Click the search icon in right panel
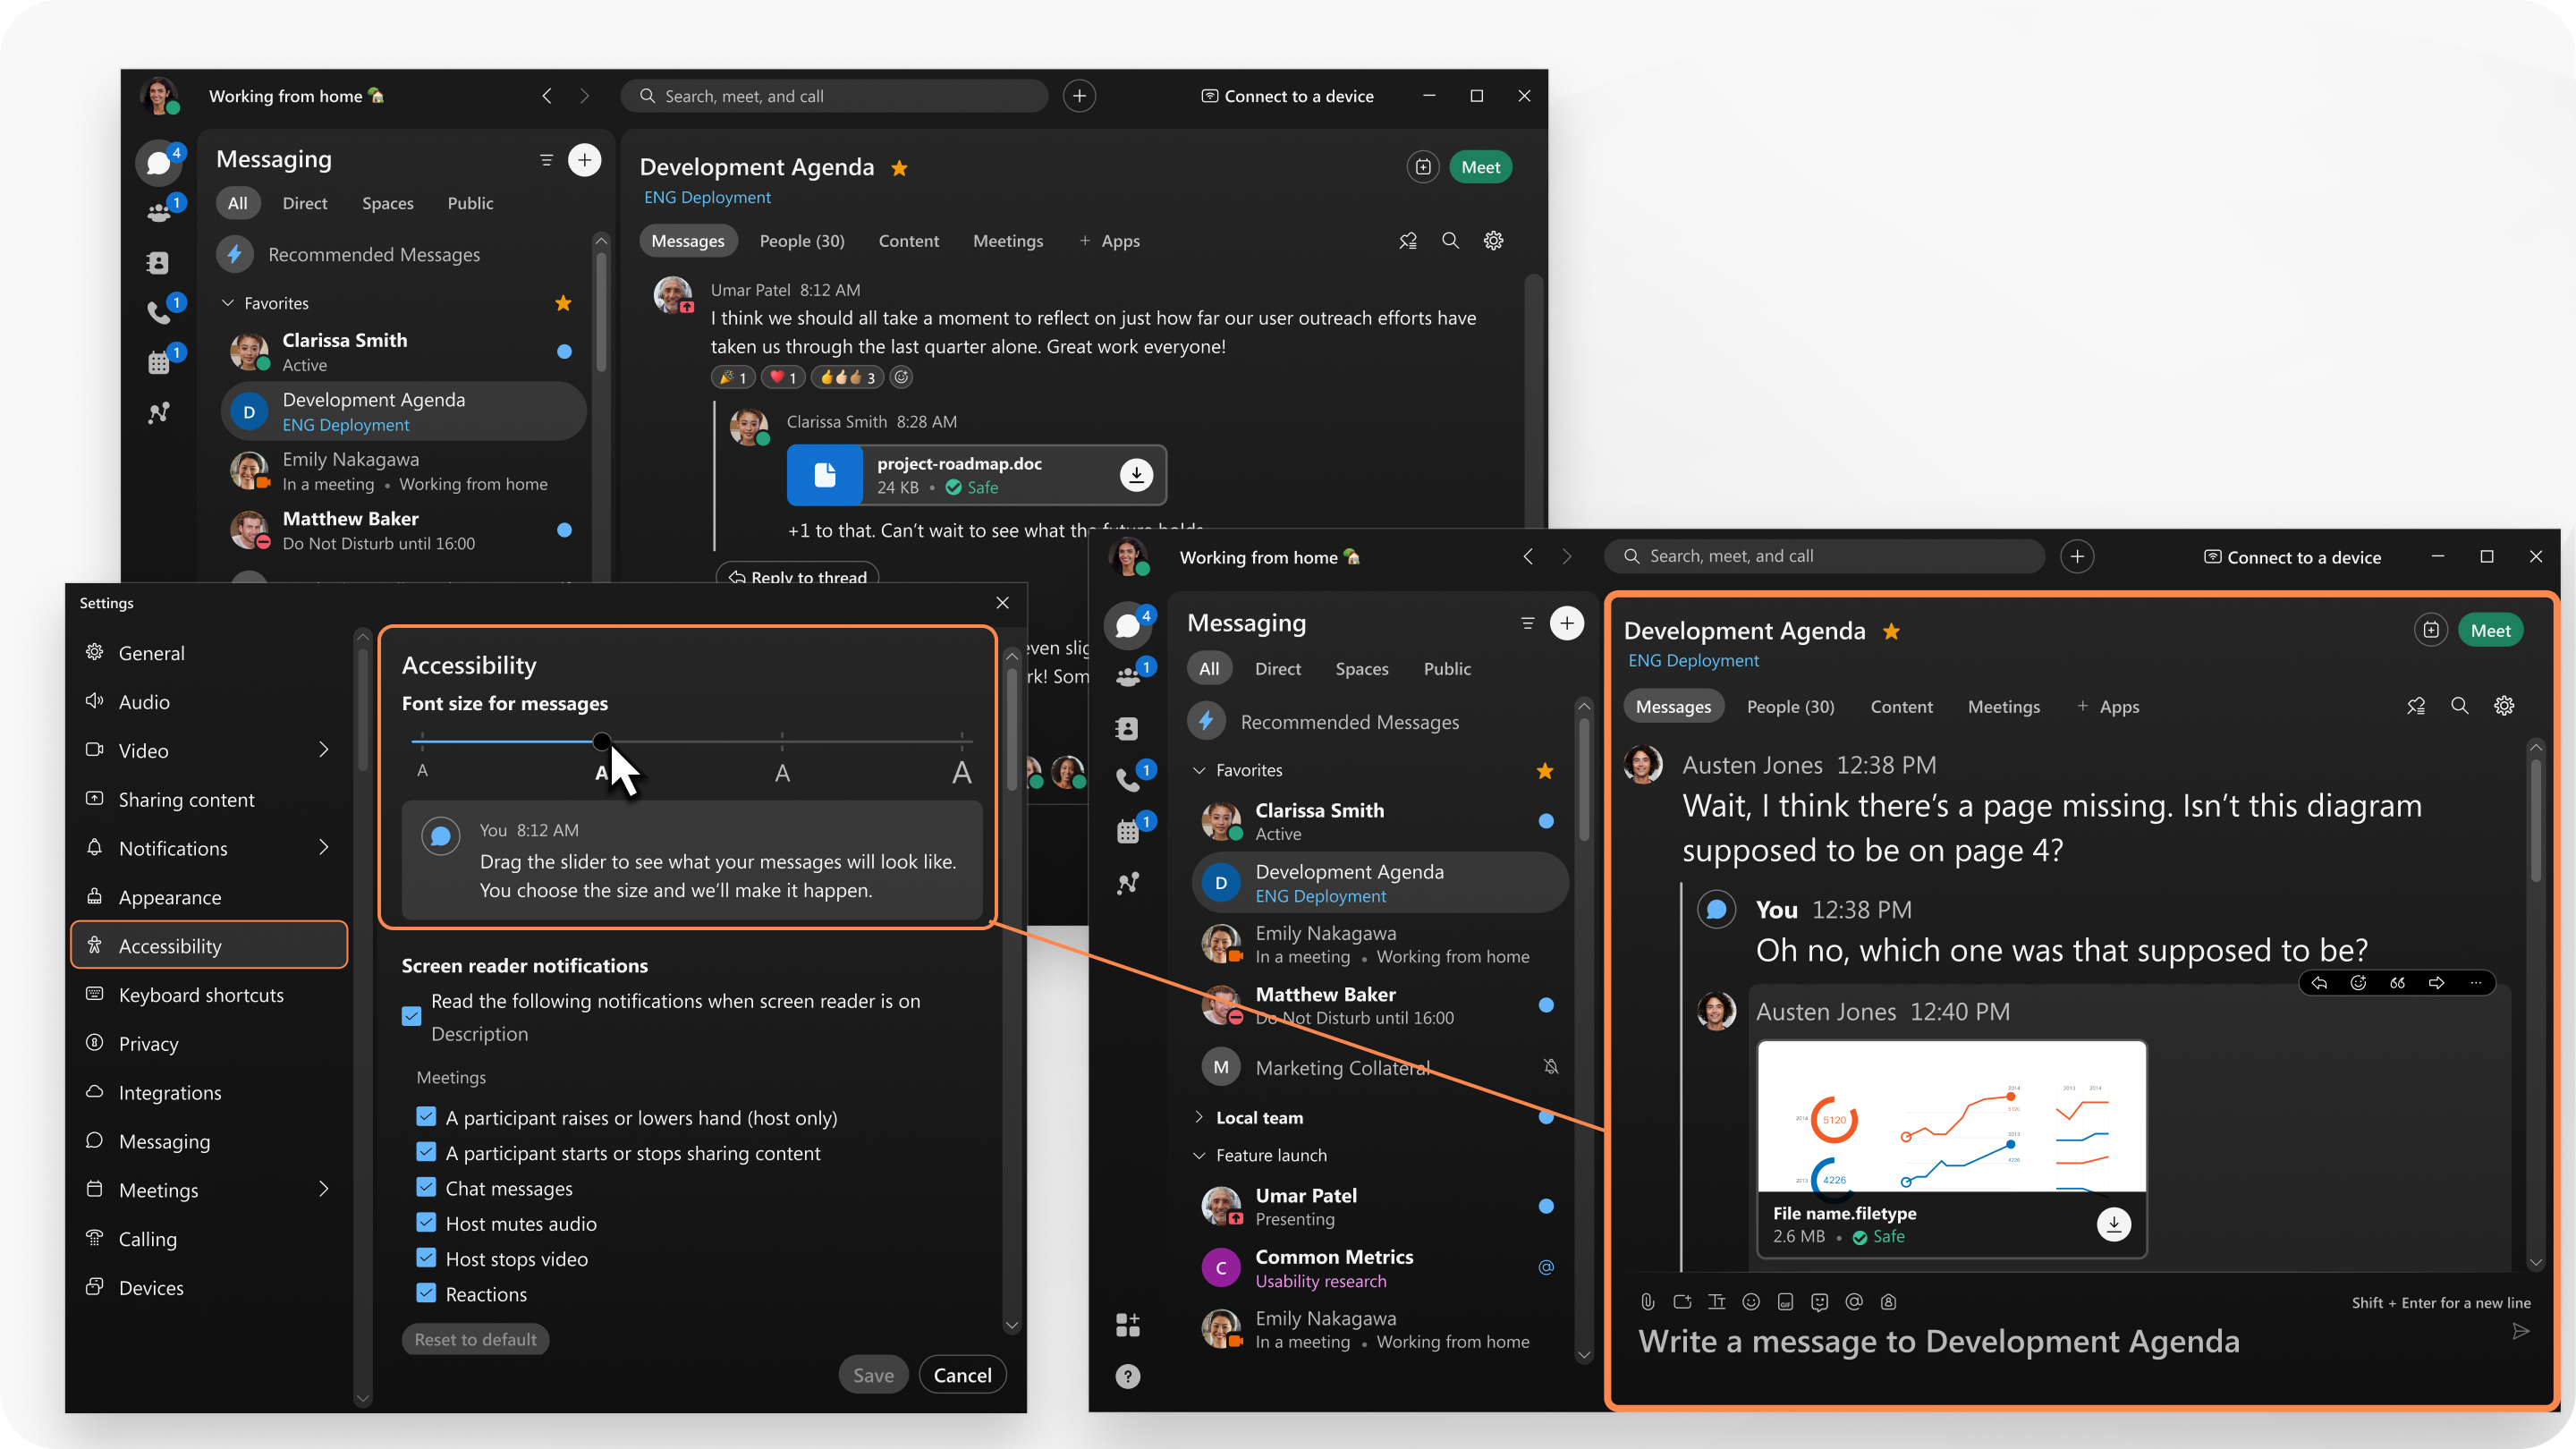This screenshot has height=1449, width=2576. click(x=2461, y=706)
